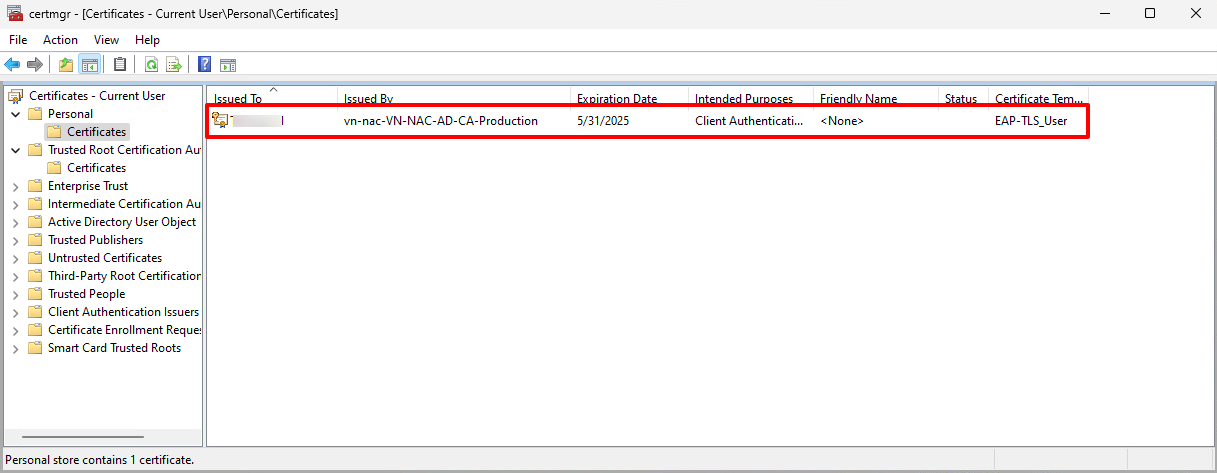Expand the Trusted Publishers node

[15, 240]
